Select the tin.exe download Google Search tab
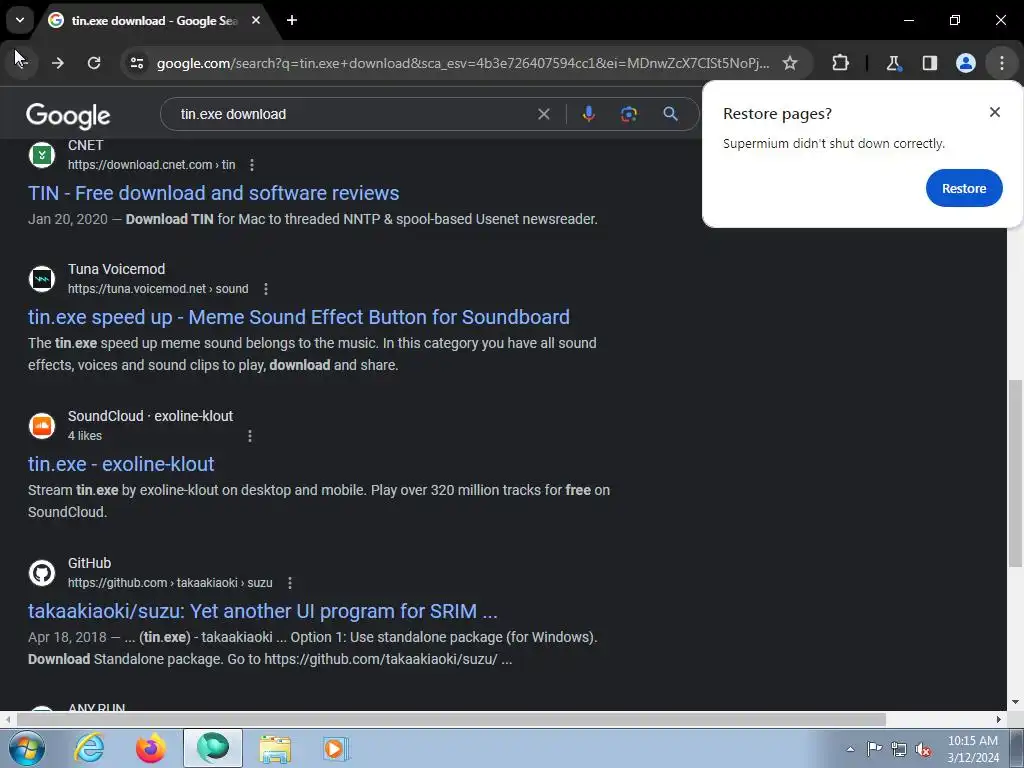 [154, 20]
